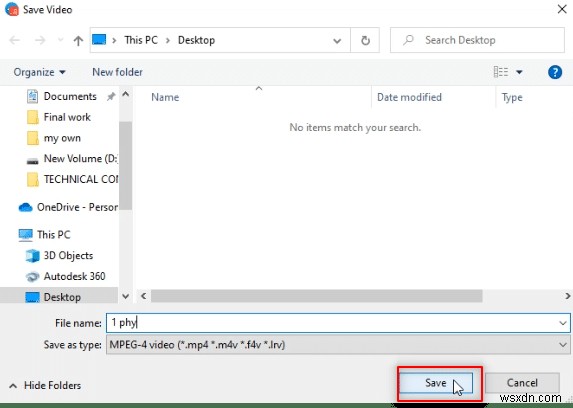The height and width of the screenshot is (408, 573).
Task: Click the Cancel button
Action: [x=522, y=383]
